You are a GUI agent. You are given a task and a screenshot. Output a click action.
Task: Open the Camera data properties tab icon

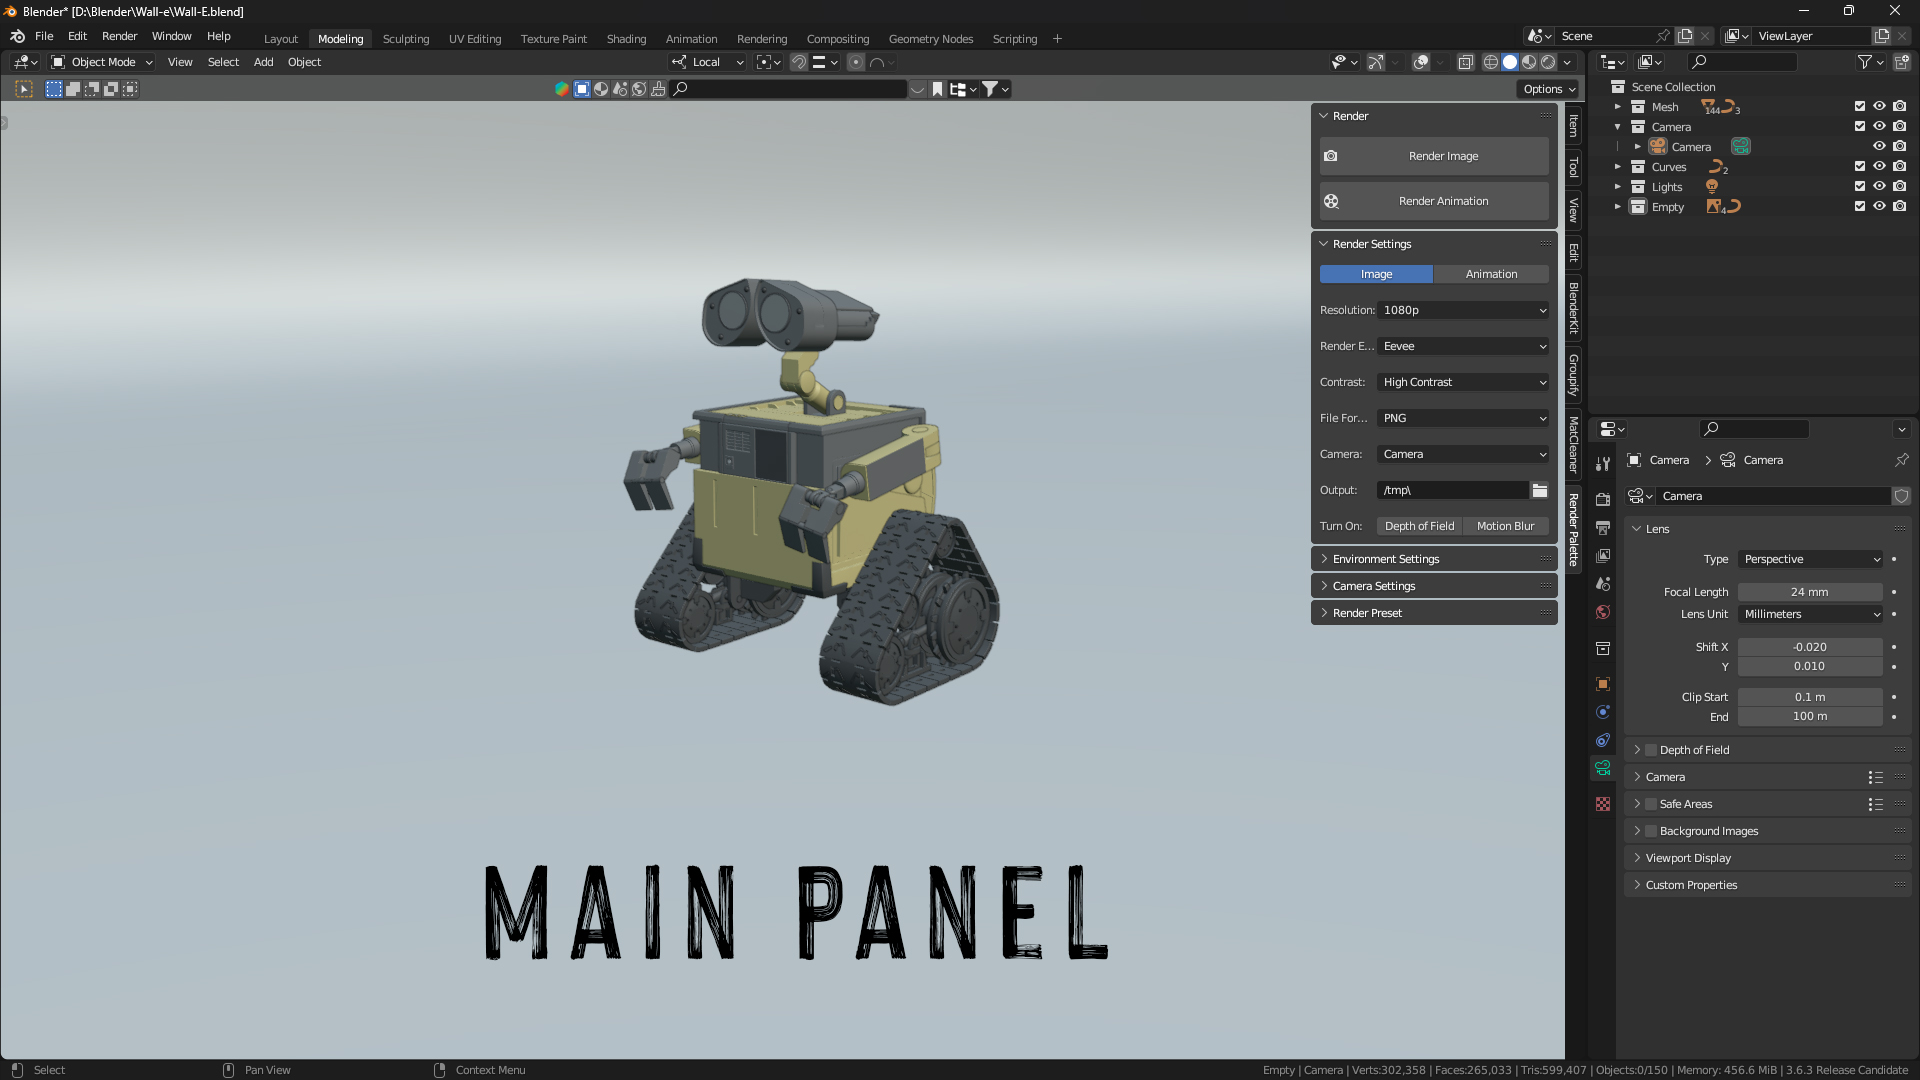coord(1603,768)
